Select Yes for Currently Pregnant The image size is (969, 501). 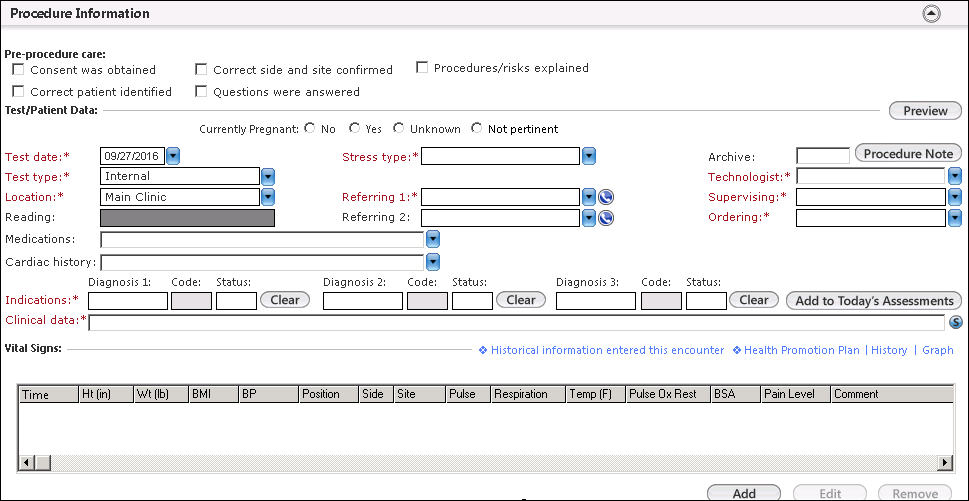pyautogui.click(x=354, y=128)
